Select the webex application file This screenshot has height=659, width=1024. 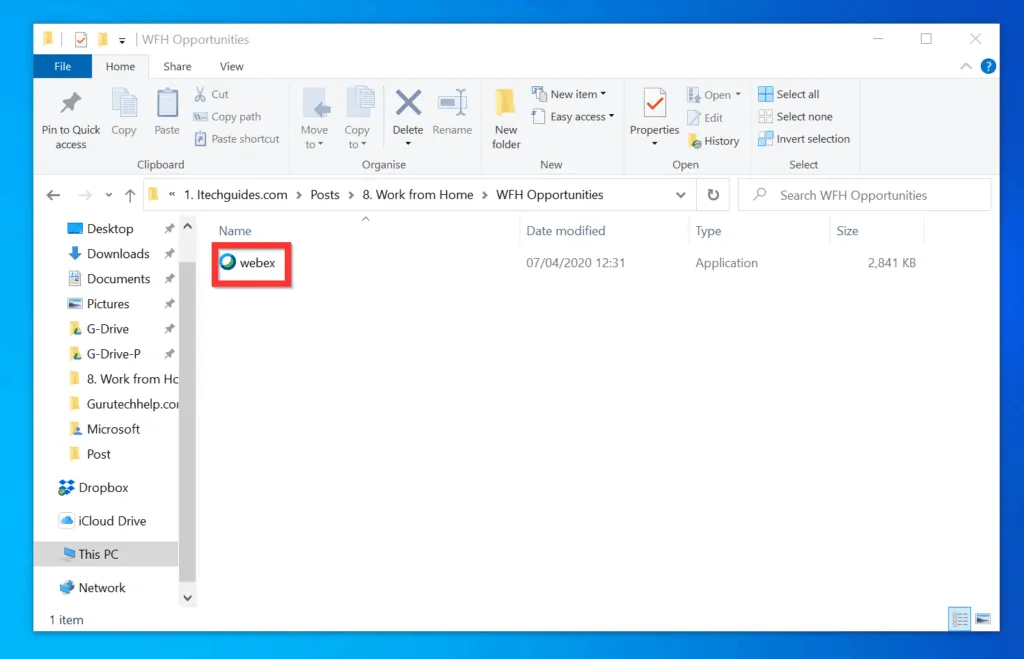(x=248, y=263)
